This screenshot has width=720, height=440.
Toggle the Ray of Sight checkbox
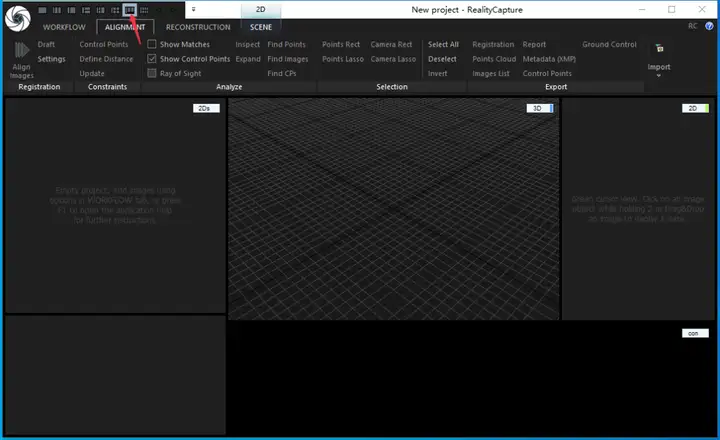(152, 73)
